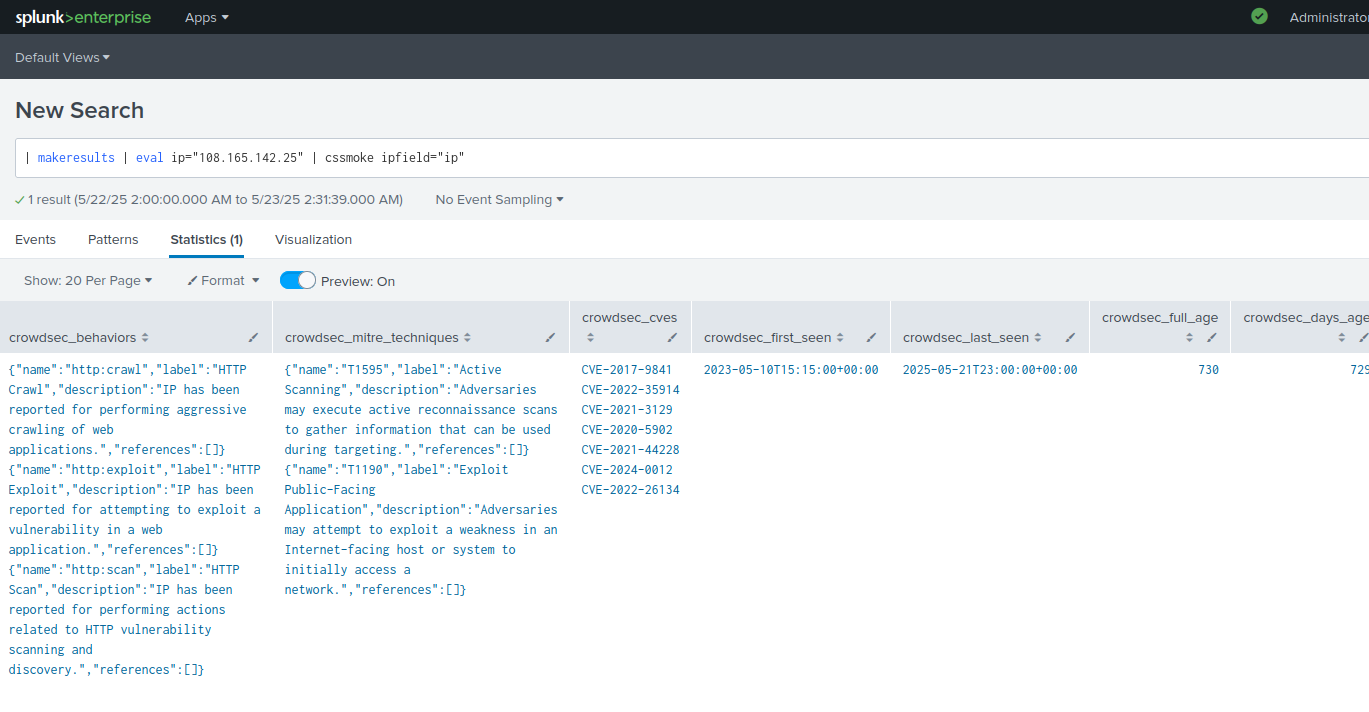Switch to the Visualization tab
The width and height of the screenshot is (1369, 712).
point(313,240)
